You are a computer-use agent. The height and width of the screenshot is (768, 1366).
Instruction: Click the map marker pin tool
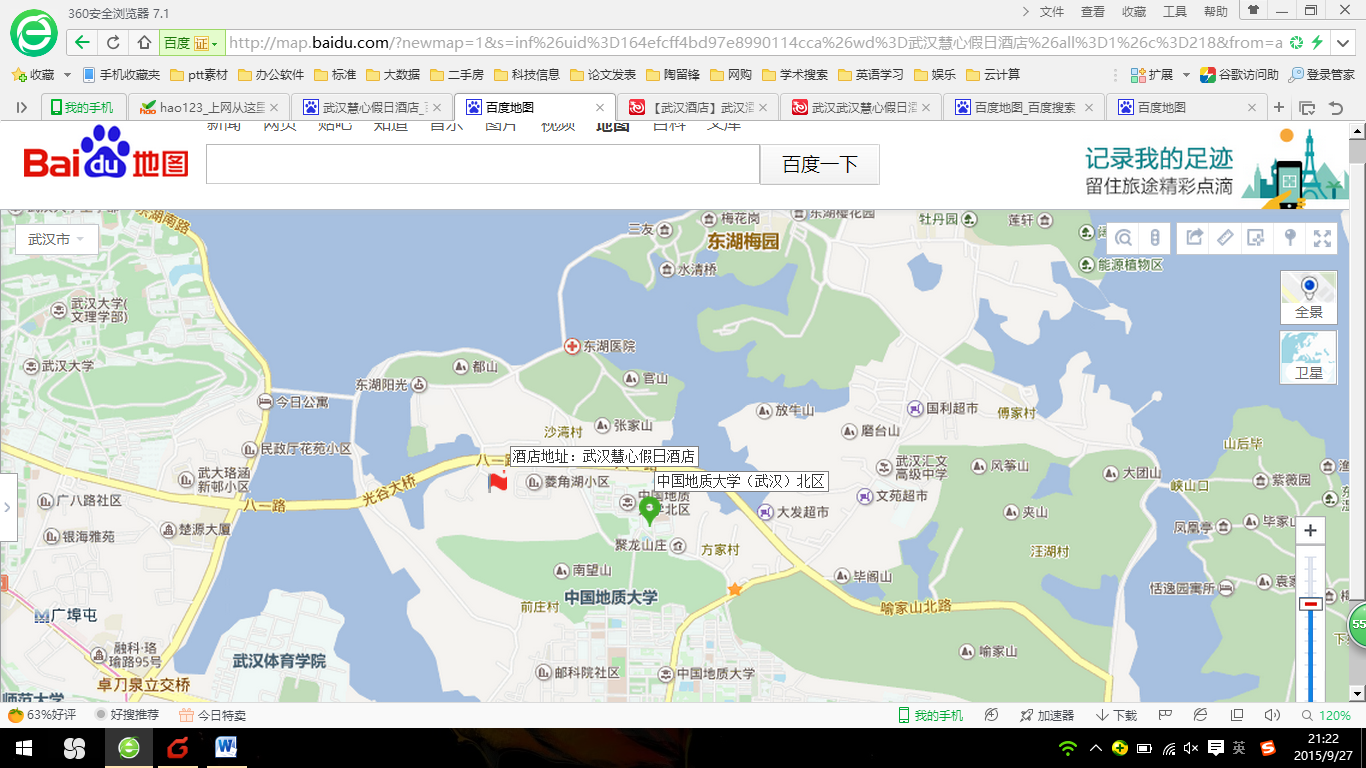1290,238
